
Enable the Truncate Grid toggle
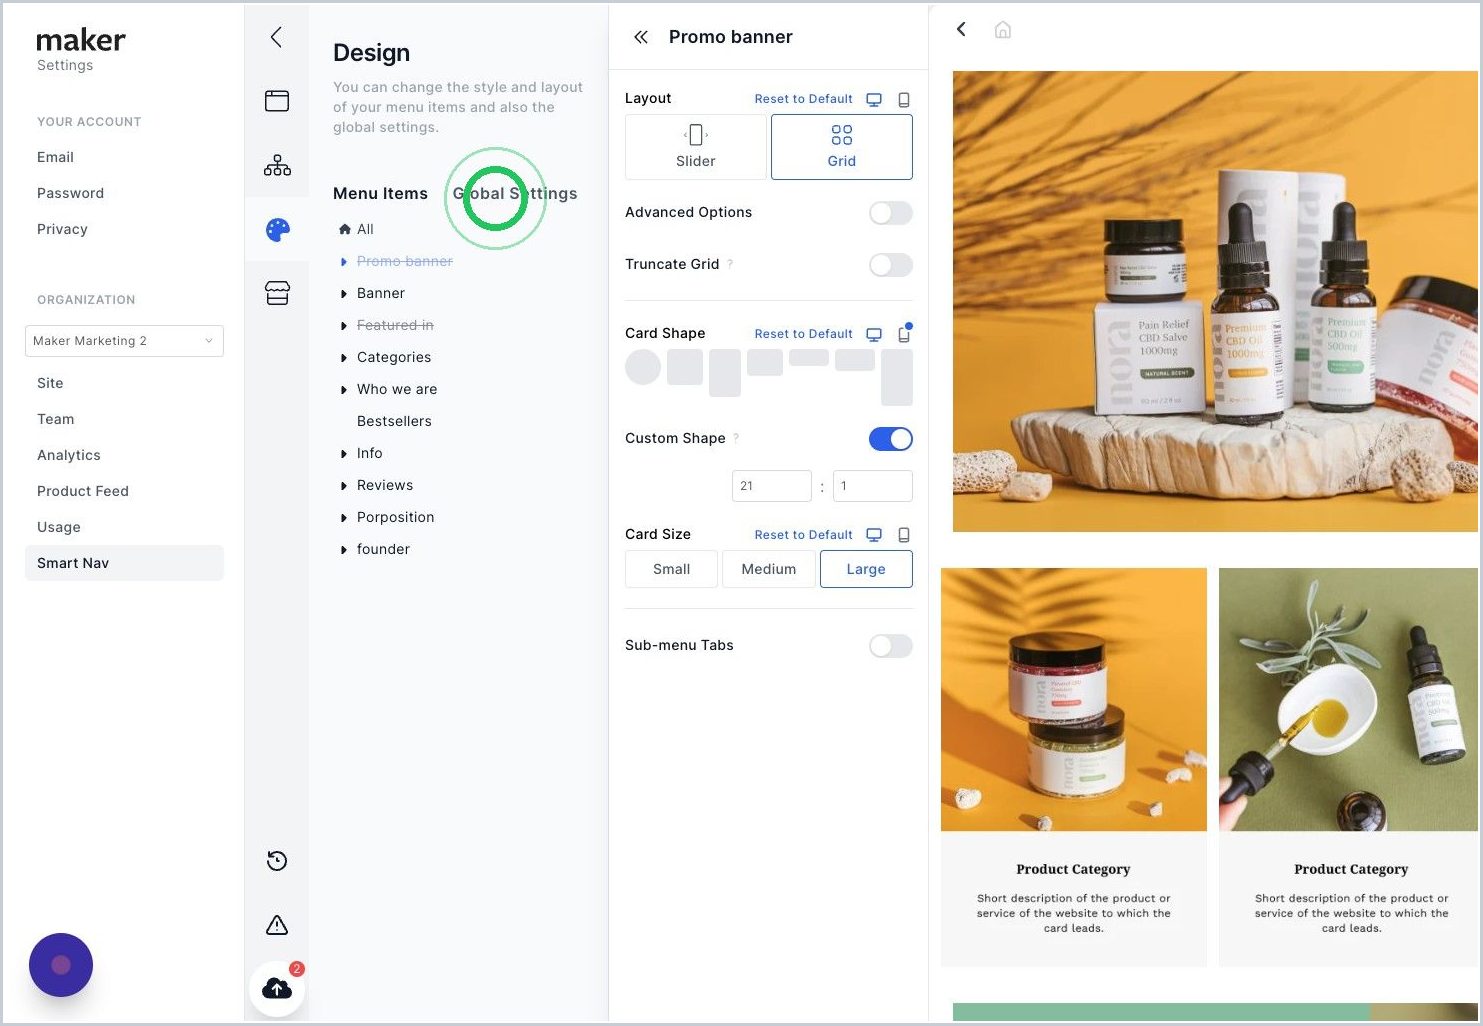(x=890, y=265)
